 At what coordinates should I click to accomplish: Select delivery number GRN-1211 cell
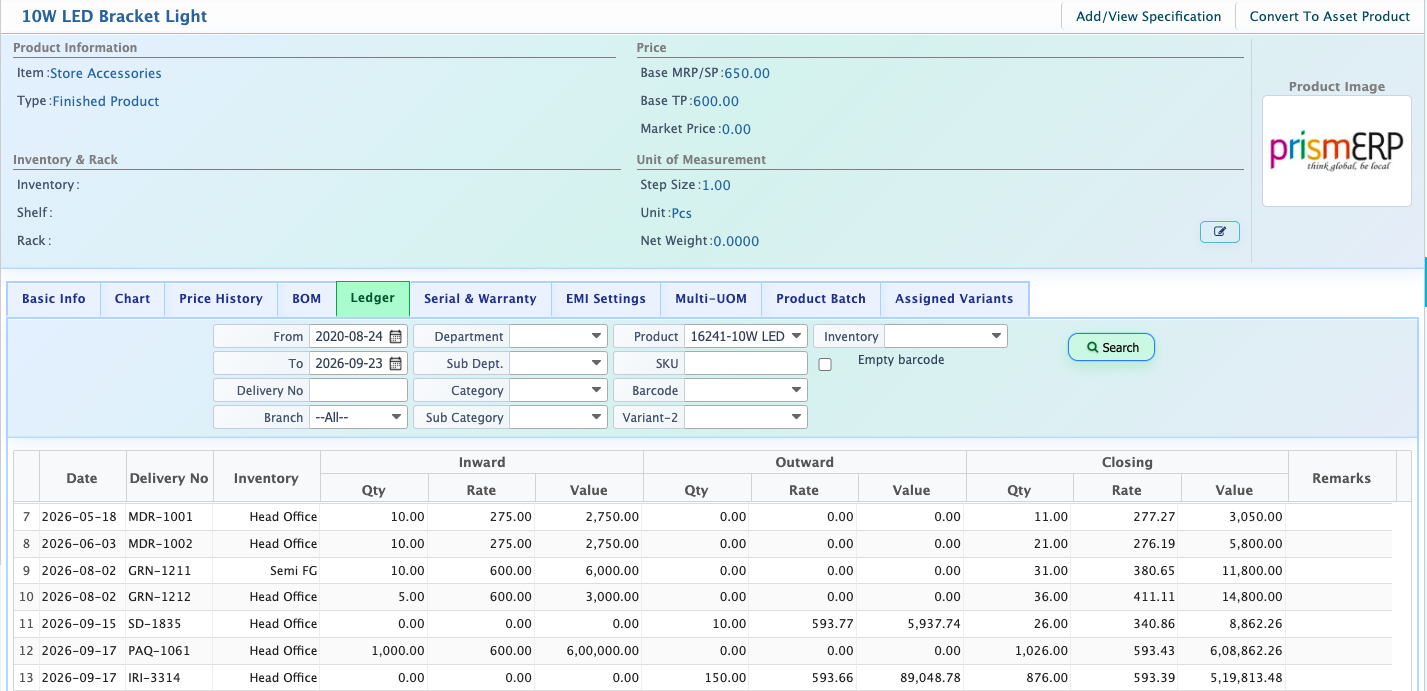169,571
